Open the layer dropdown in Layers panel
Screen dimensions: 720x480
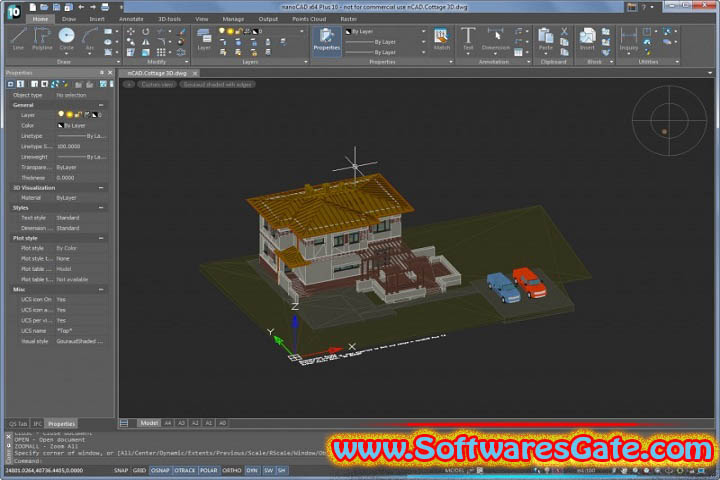[x=302, y=31]
